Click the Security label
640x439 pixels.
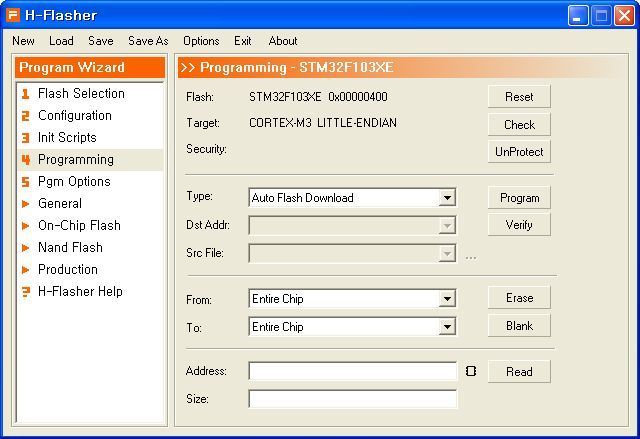(x=206, y=149)
